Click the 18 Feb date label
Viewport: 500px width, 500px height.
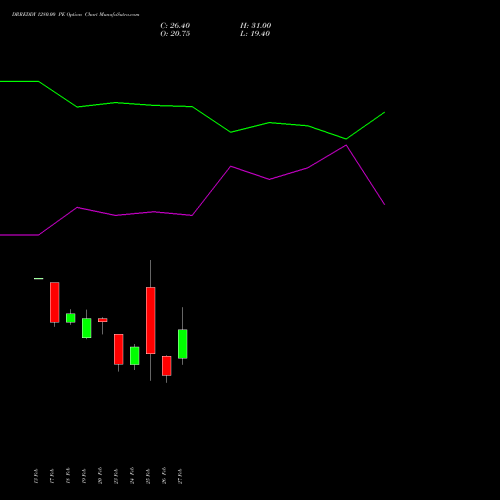(68, 476)
